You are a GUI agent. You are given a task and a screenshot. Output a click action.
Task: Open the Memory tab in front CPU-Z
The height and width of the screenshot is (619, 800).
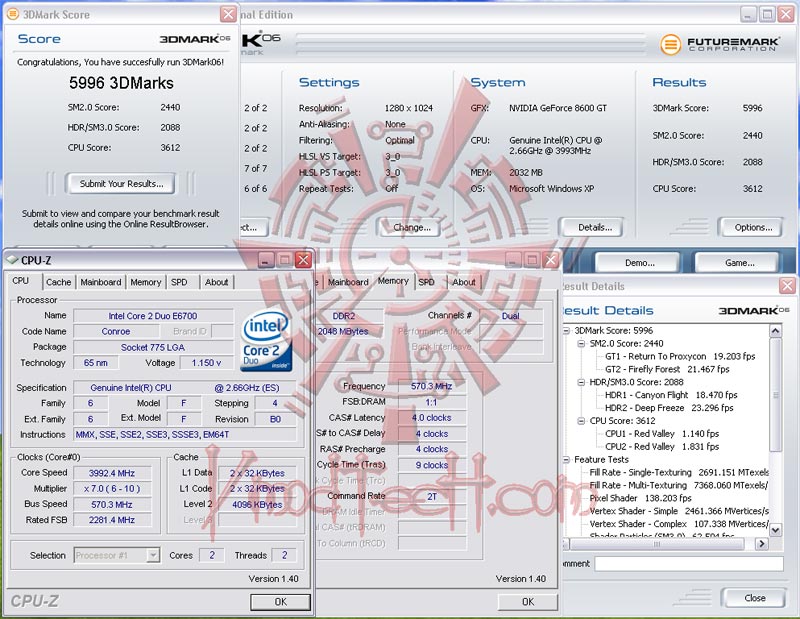point(145,282)
